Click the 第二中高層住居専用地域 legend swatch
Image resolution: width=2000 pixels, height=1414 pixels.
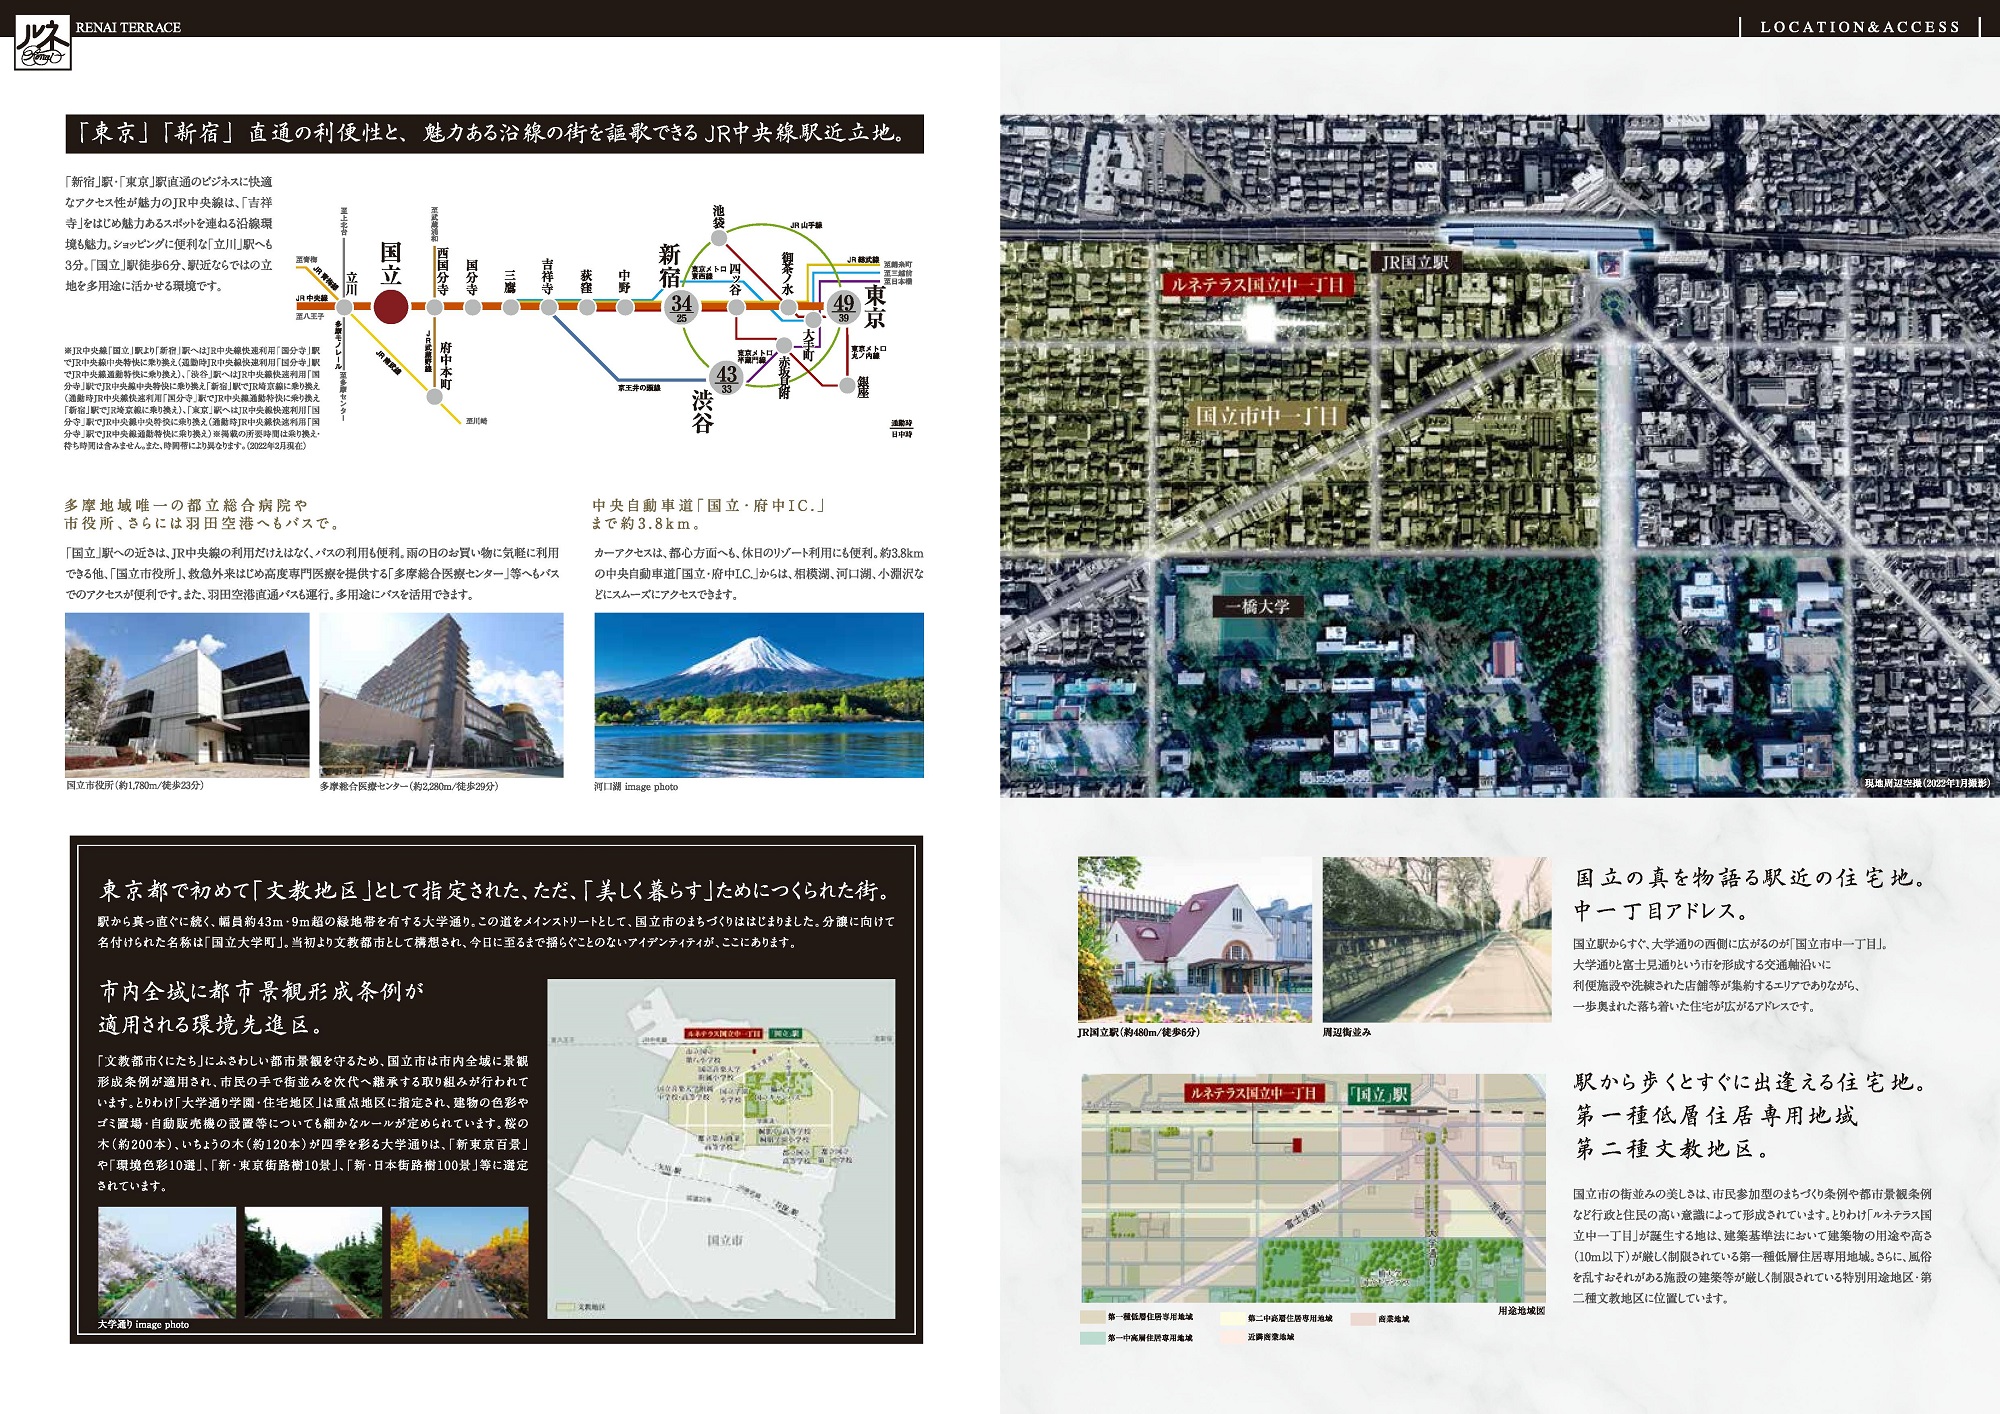click(x=1232, y=1318)
